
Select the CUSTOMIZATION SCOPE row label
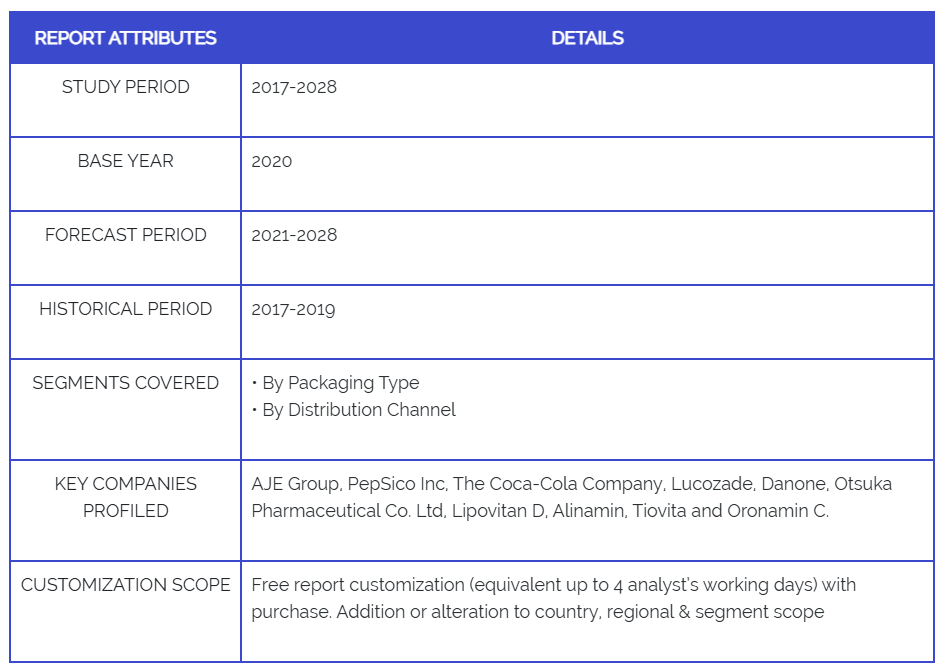(125, 585)
